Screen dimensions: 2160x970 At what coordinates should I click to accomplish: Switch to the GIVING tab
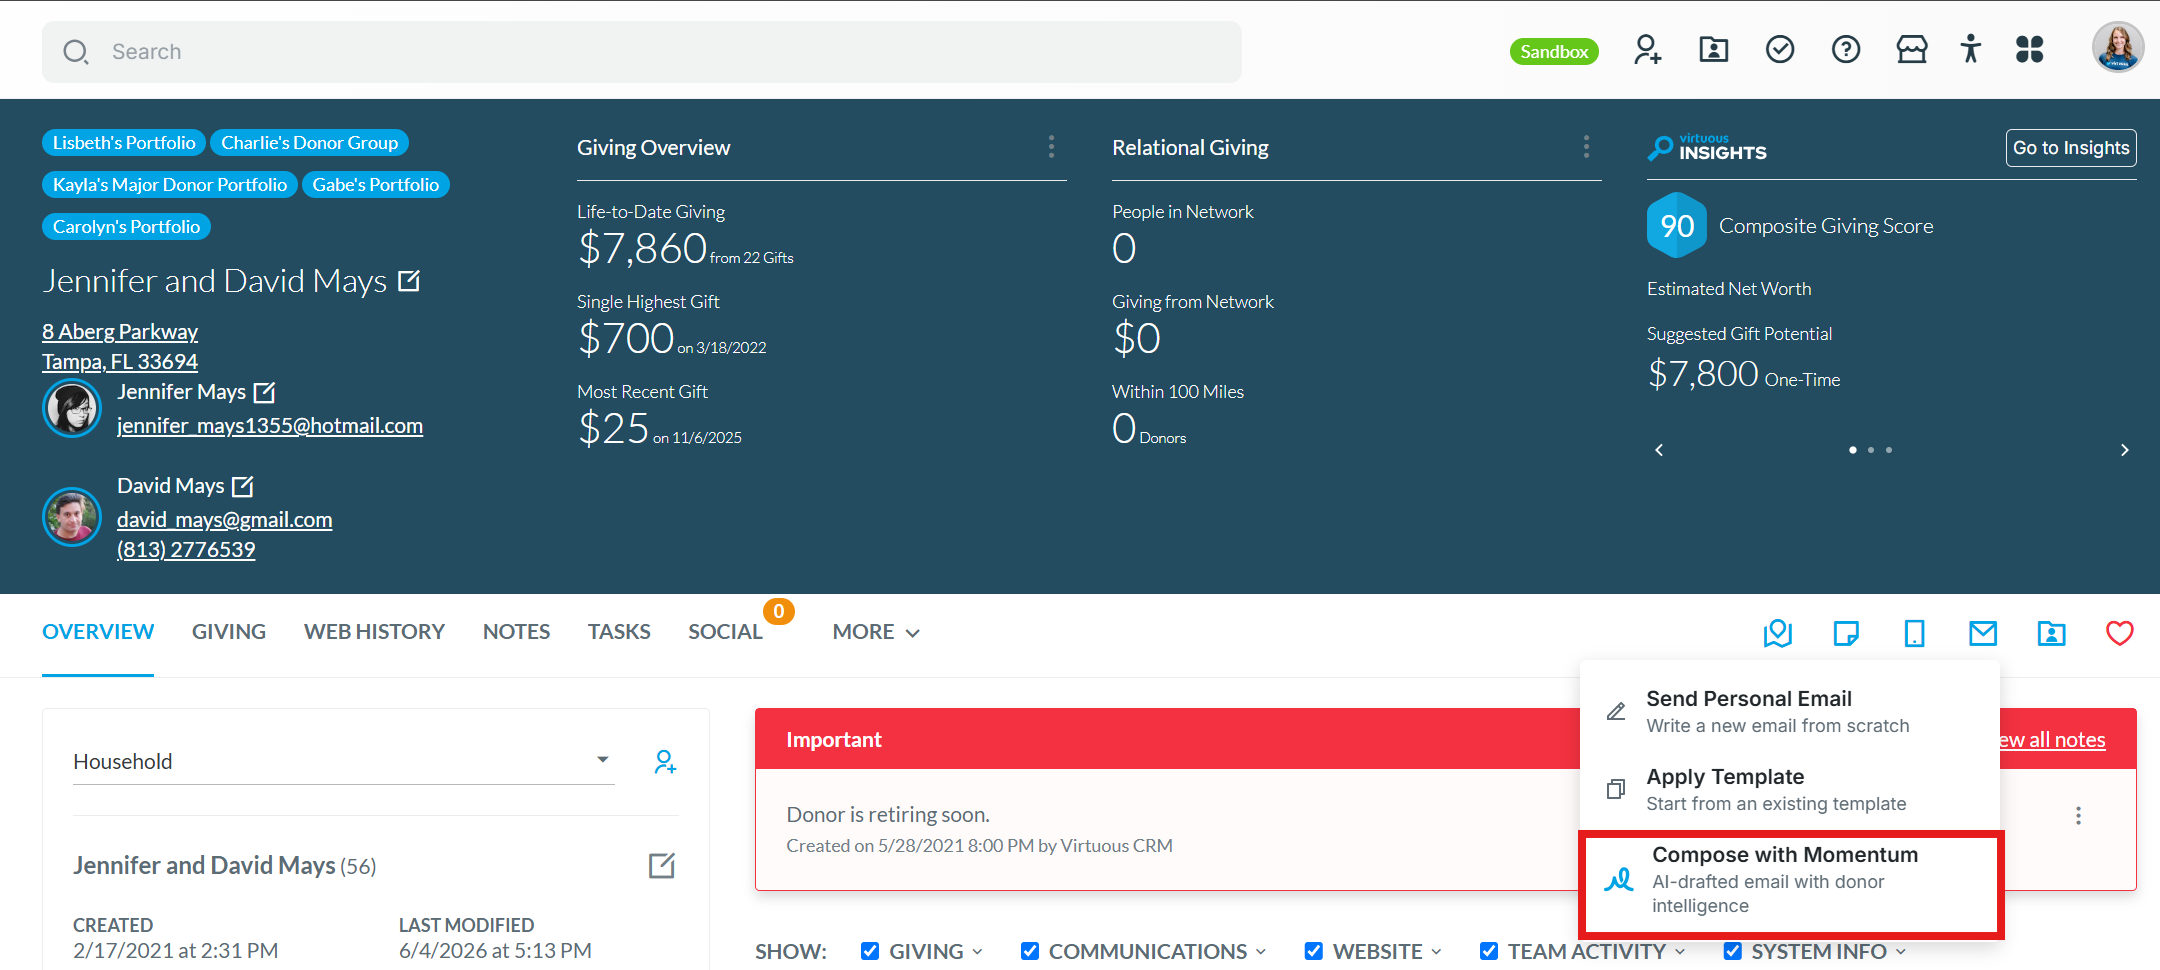coord(229,632)
